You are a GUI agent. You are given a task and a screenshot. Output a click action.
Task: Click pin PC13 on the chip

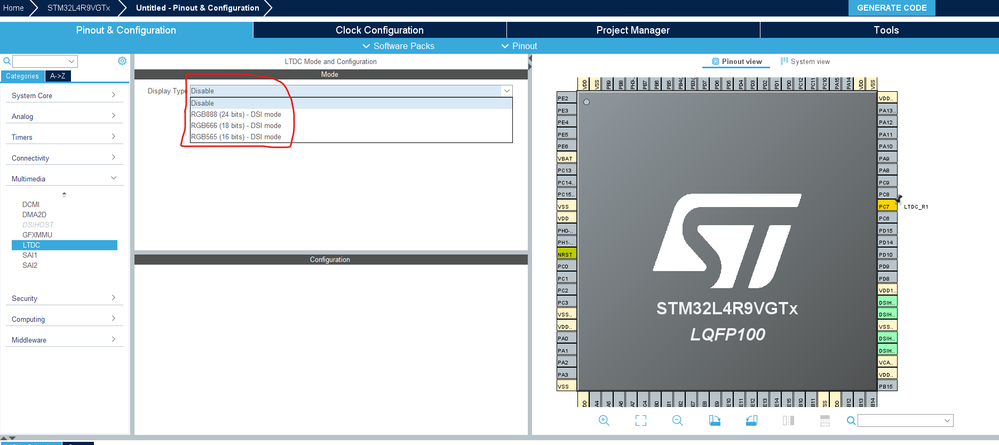566,170
